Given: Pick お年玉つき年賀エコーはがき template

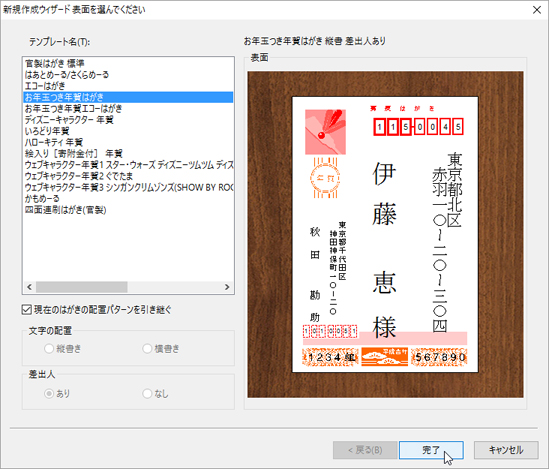Looking at the screenshot, I should point(128,108).
